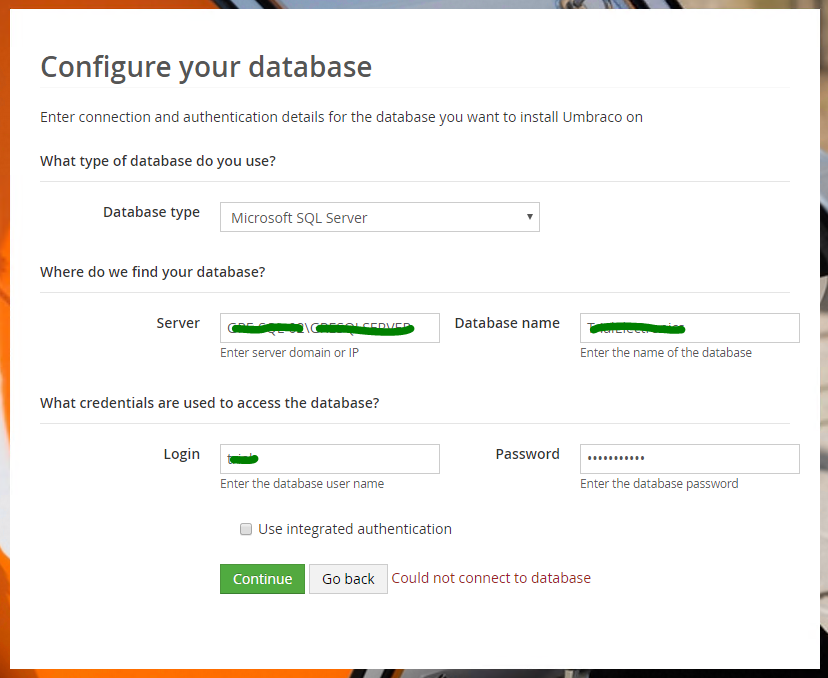Click the 'Database name' field label
Image resolution: width=828 pixels, height=678 pixels.
[507, 323]
